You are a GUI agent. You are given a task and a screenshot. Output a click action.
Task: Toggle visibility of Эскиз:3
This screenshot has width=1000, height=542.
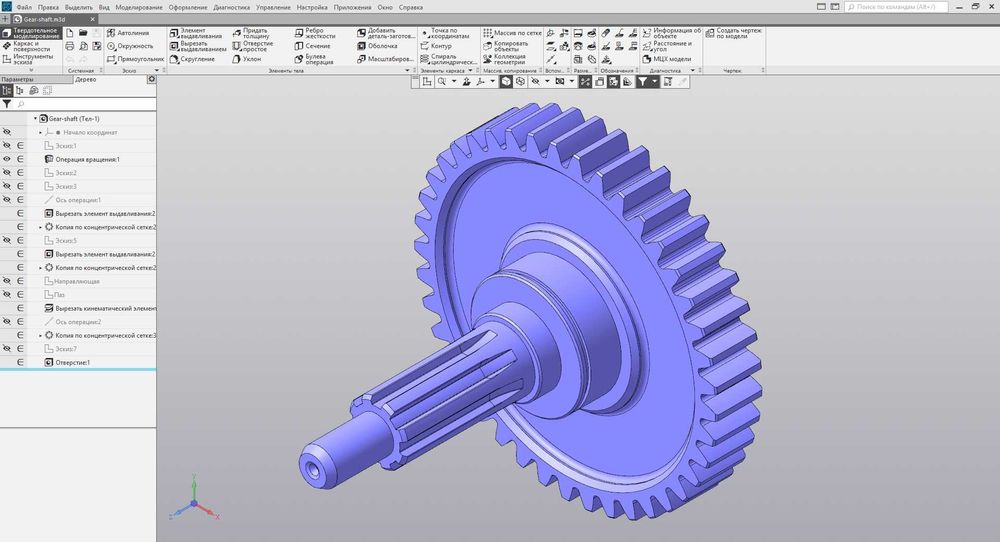click(7, 186)
